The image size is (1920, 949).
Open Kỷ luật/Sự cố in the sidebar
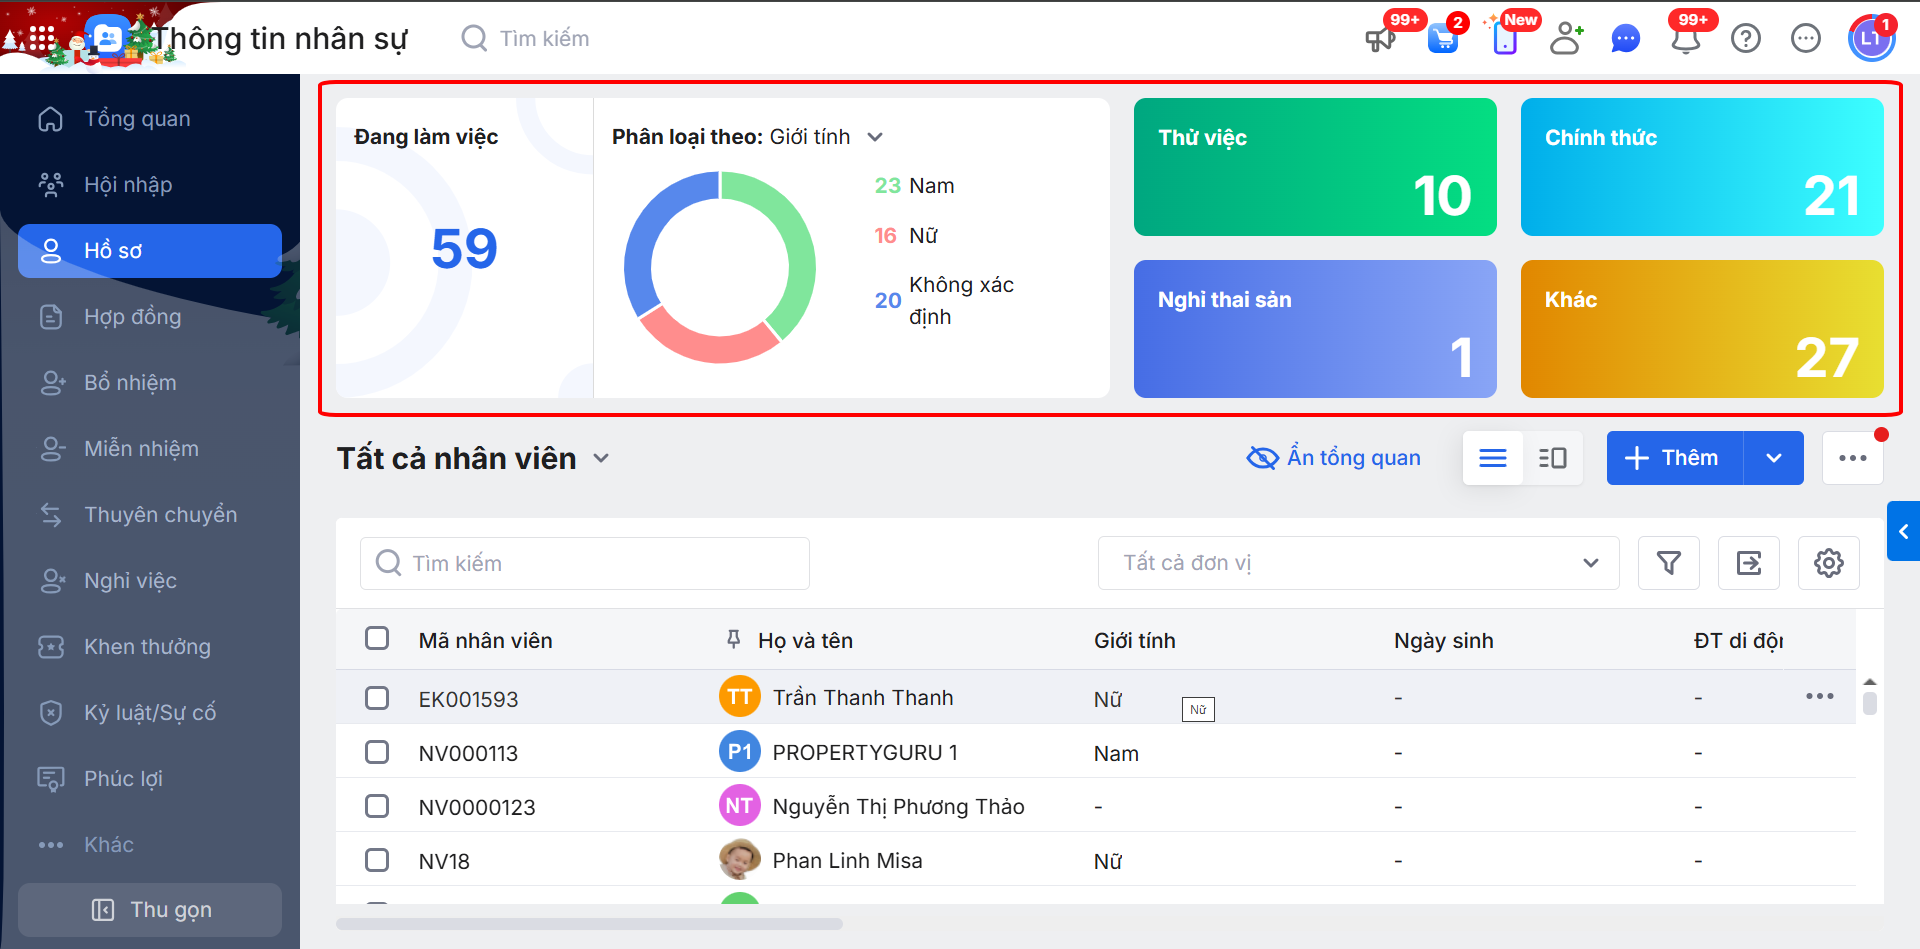(x=150, y=713)
